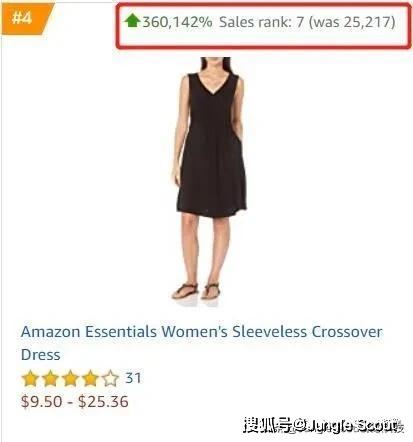Viewport: 413px width, 442px height.
Task: Click the dress's V-neckline in the photo
Action: (213, 82)
